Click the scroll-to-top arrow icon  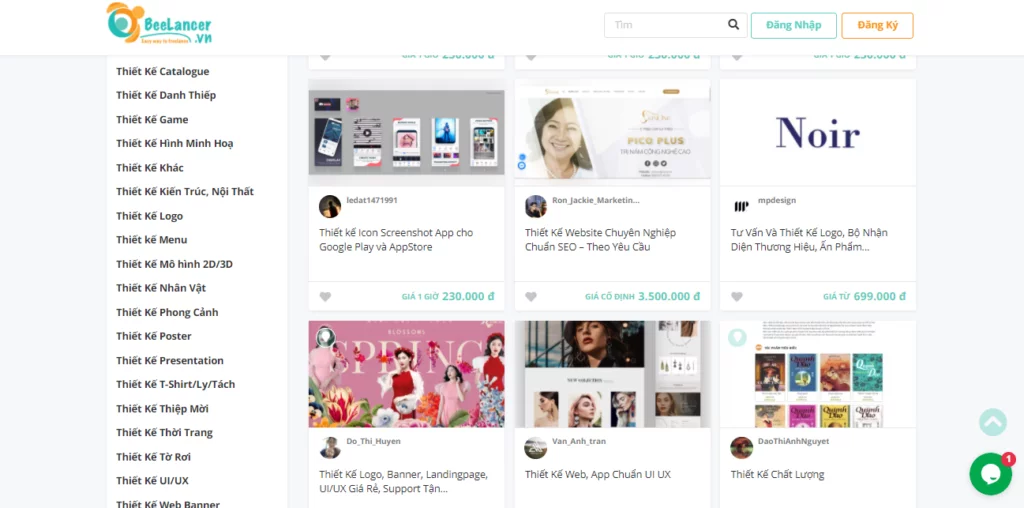pyautogui.click(x=993, y=422)
